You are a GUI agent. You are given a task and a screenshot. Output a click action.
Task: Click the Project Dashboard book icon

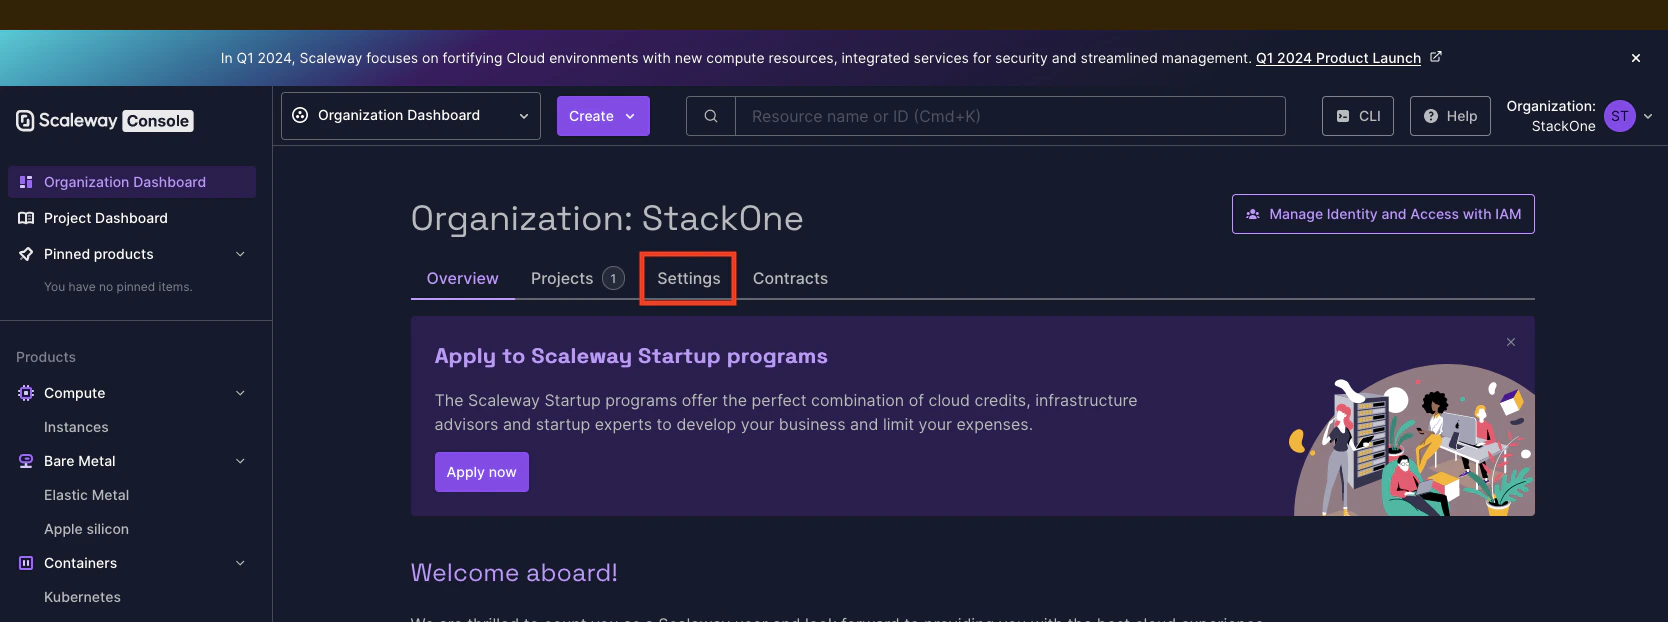click(26, 218)
